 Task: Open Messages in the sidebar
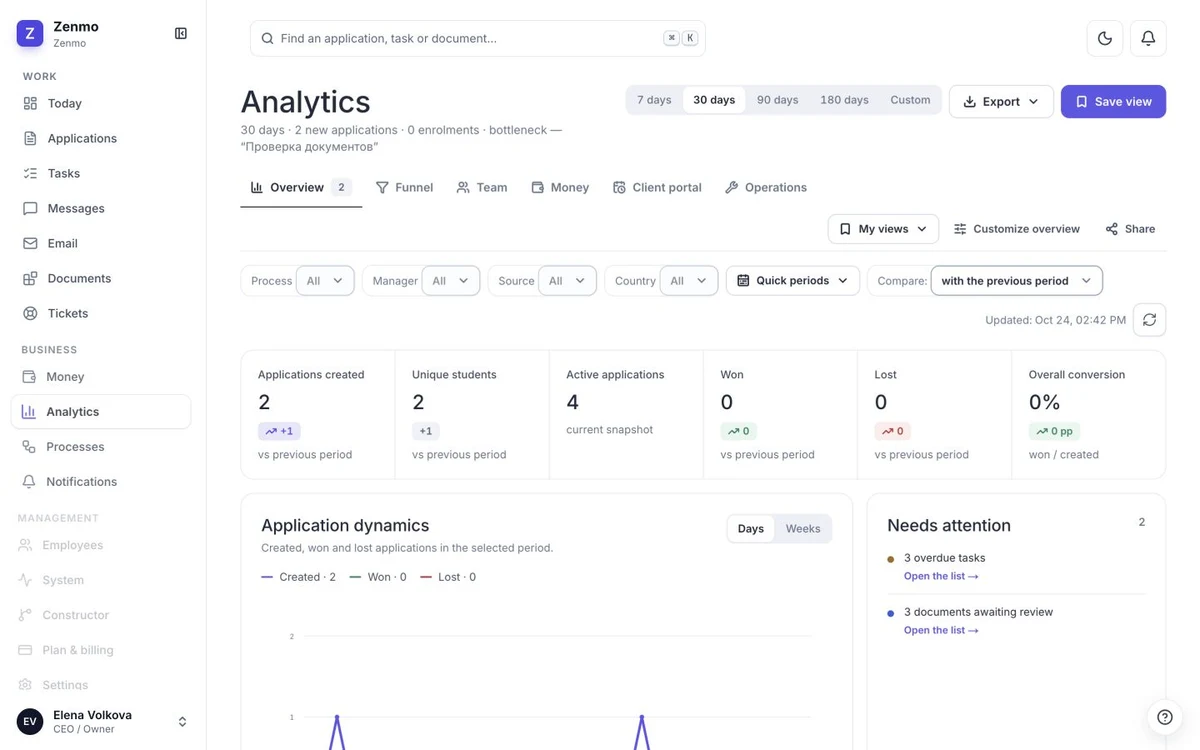(101, 208)
